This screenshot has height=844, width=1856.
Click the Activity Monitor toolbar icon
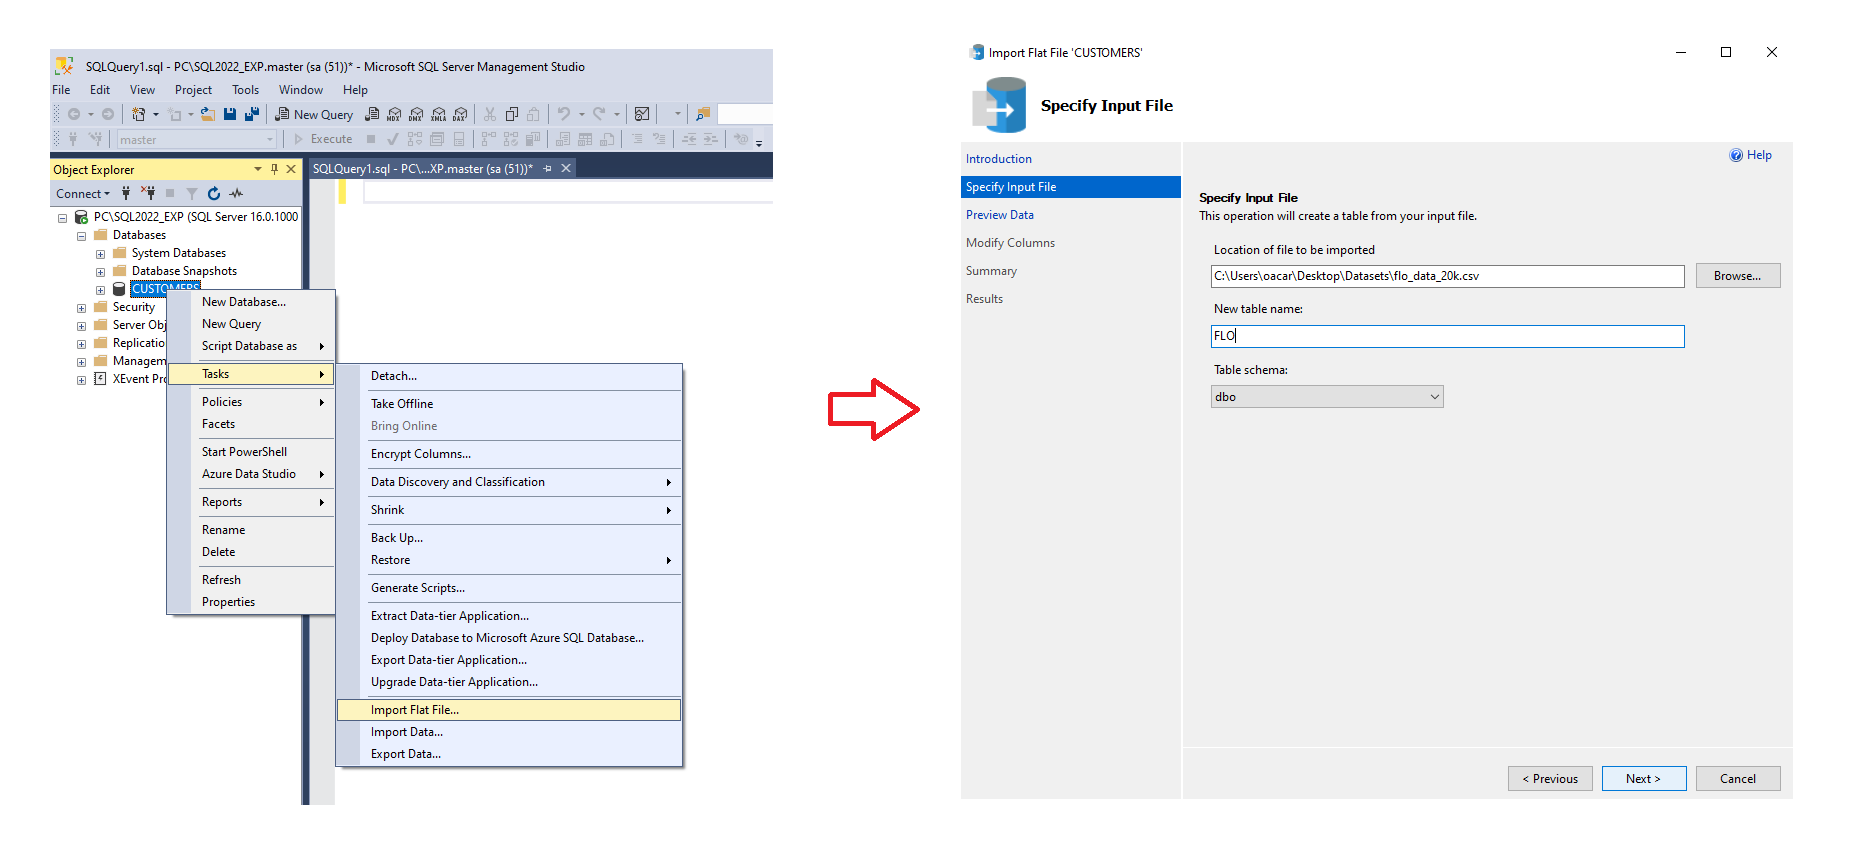(642, 114)
